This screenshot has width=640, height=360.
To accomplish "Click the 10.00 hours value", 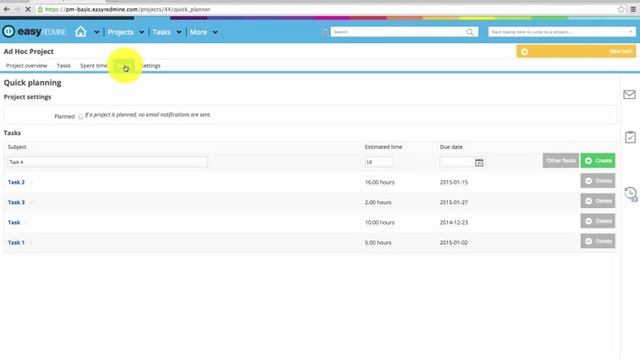I will (x=380, y=222).
